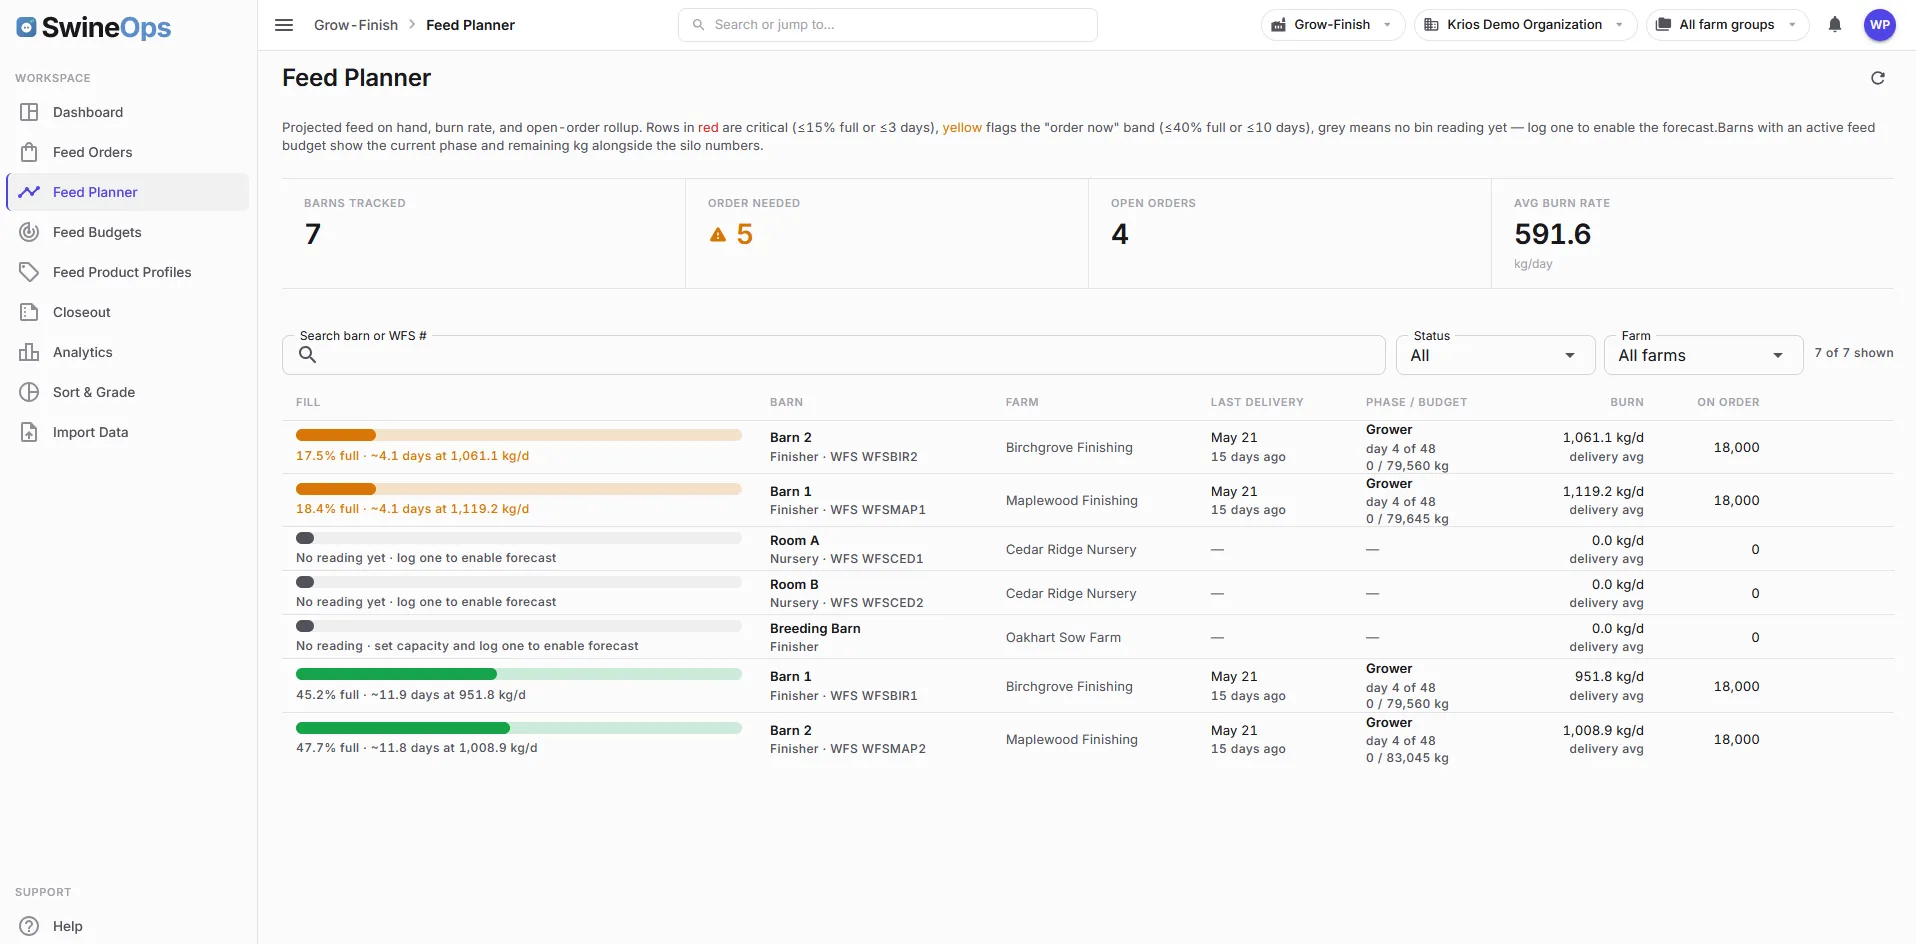Screen dimensions: 1916x944
Task: Expand the Status filter dropdown
Action: click(1495, 355)
